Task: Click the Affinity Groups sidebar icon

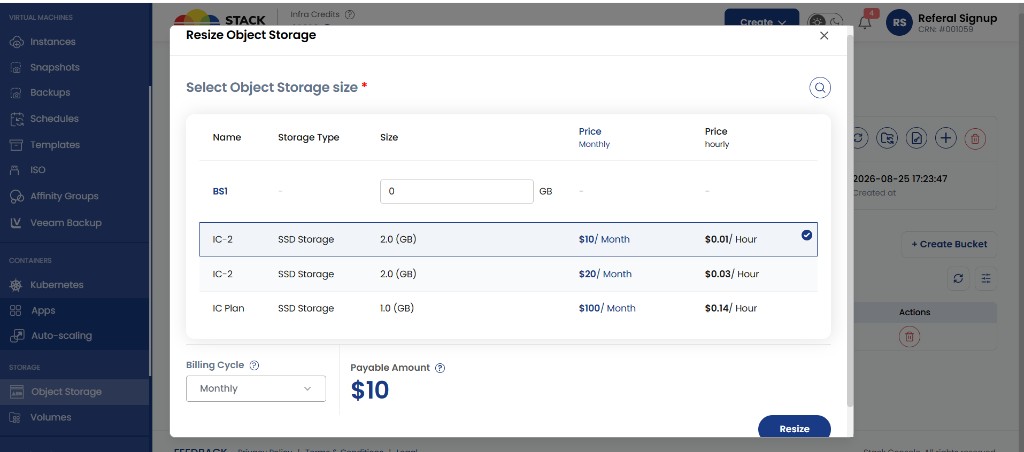Action: [17, 196]
